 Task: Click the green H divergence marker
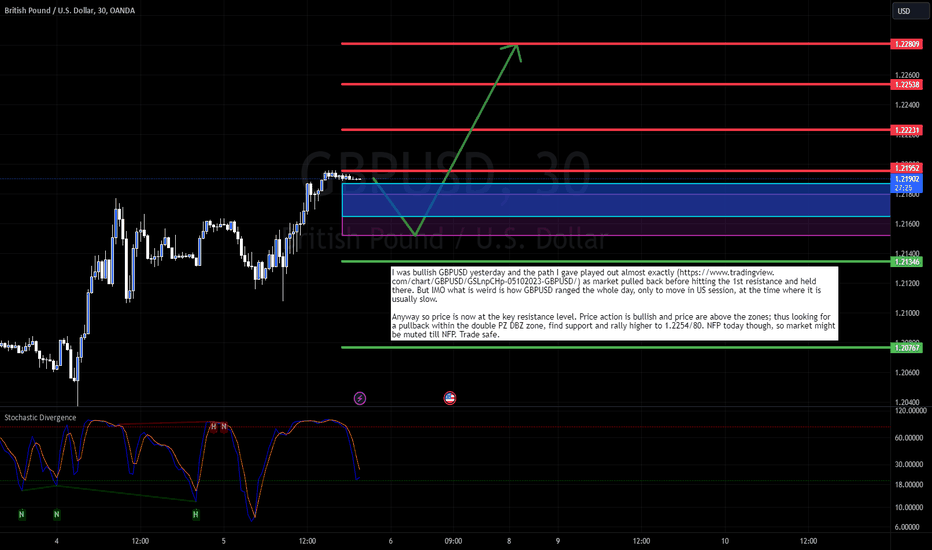(196, 514)
